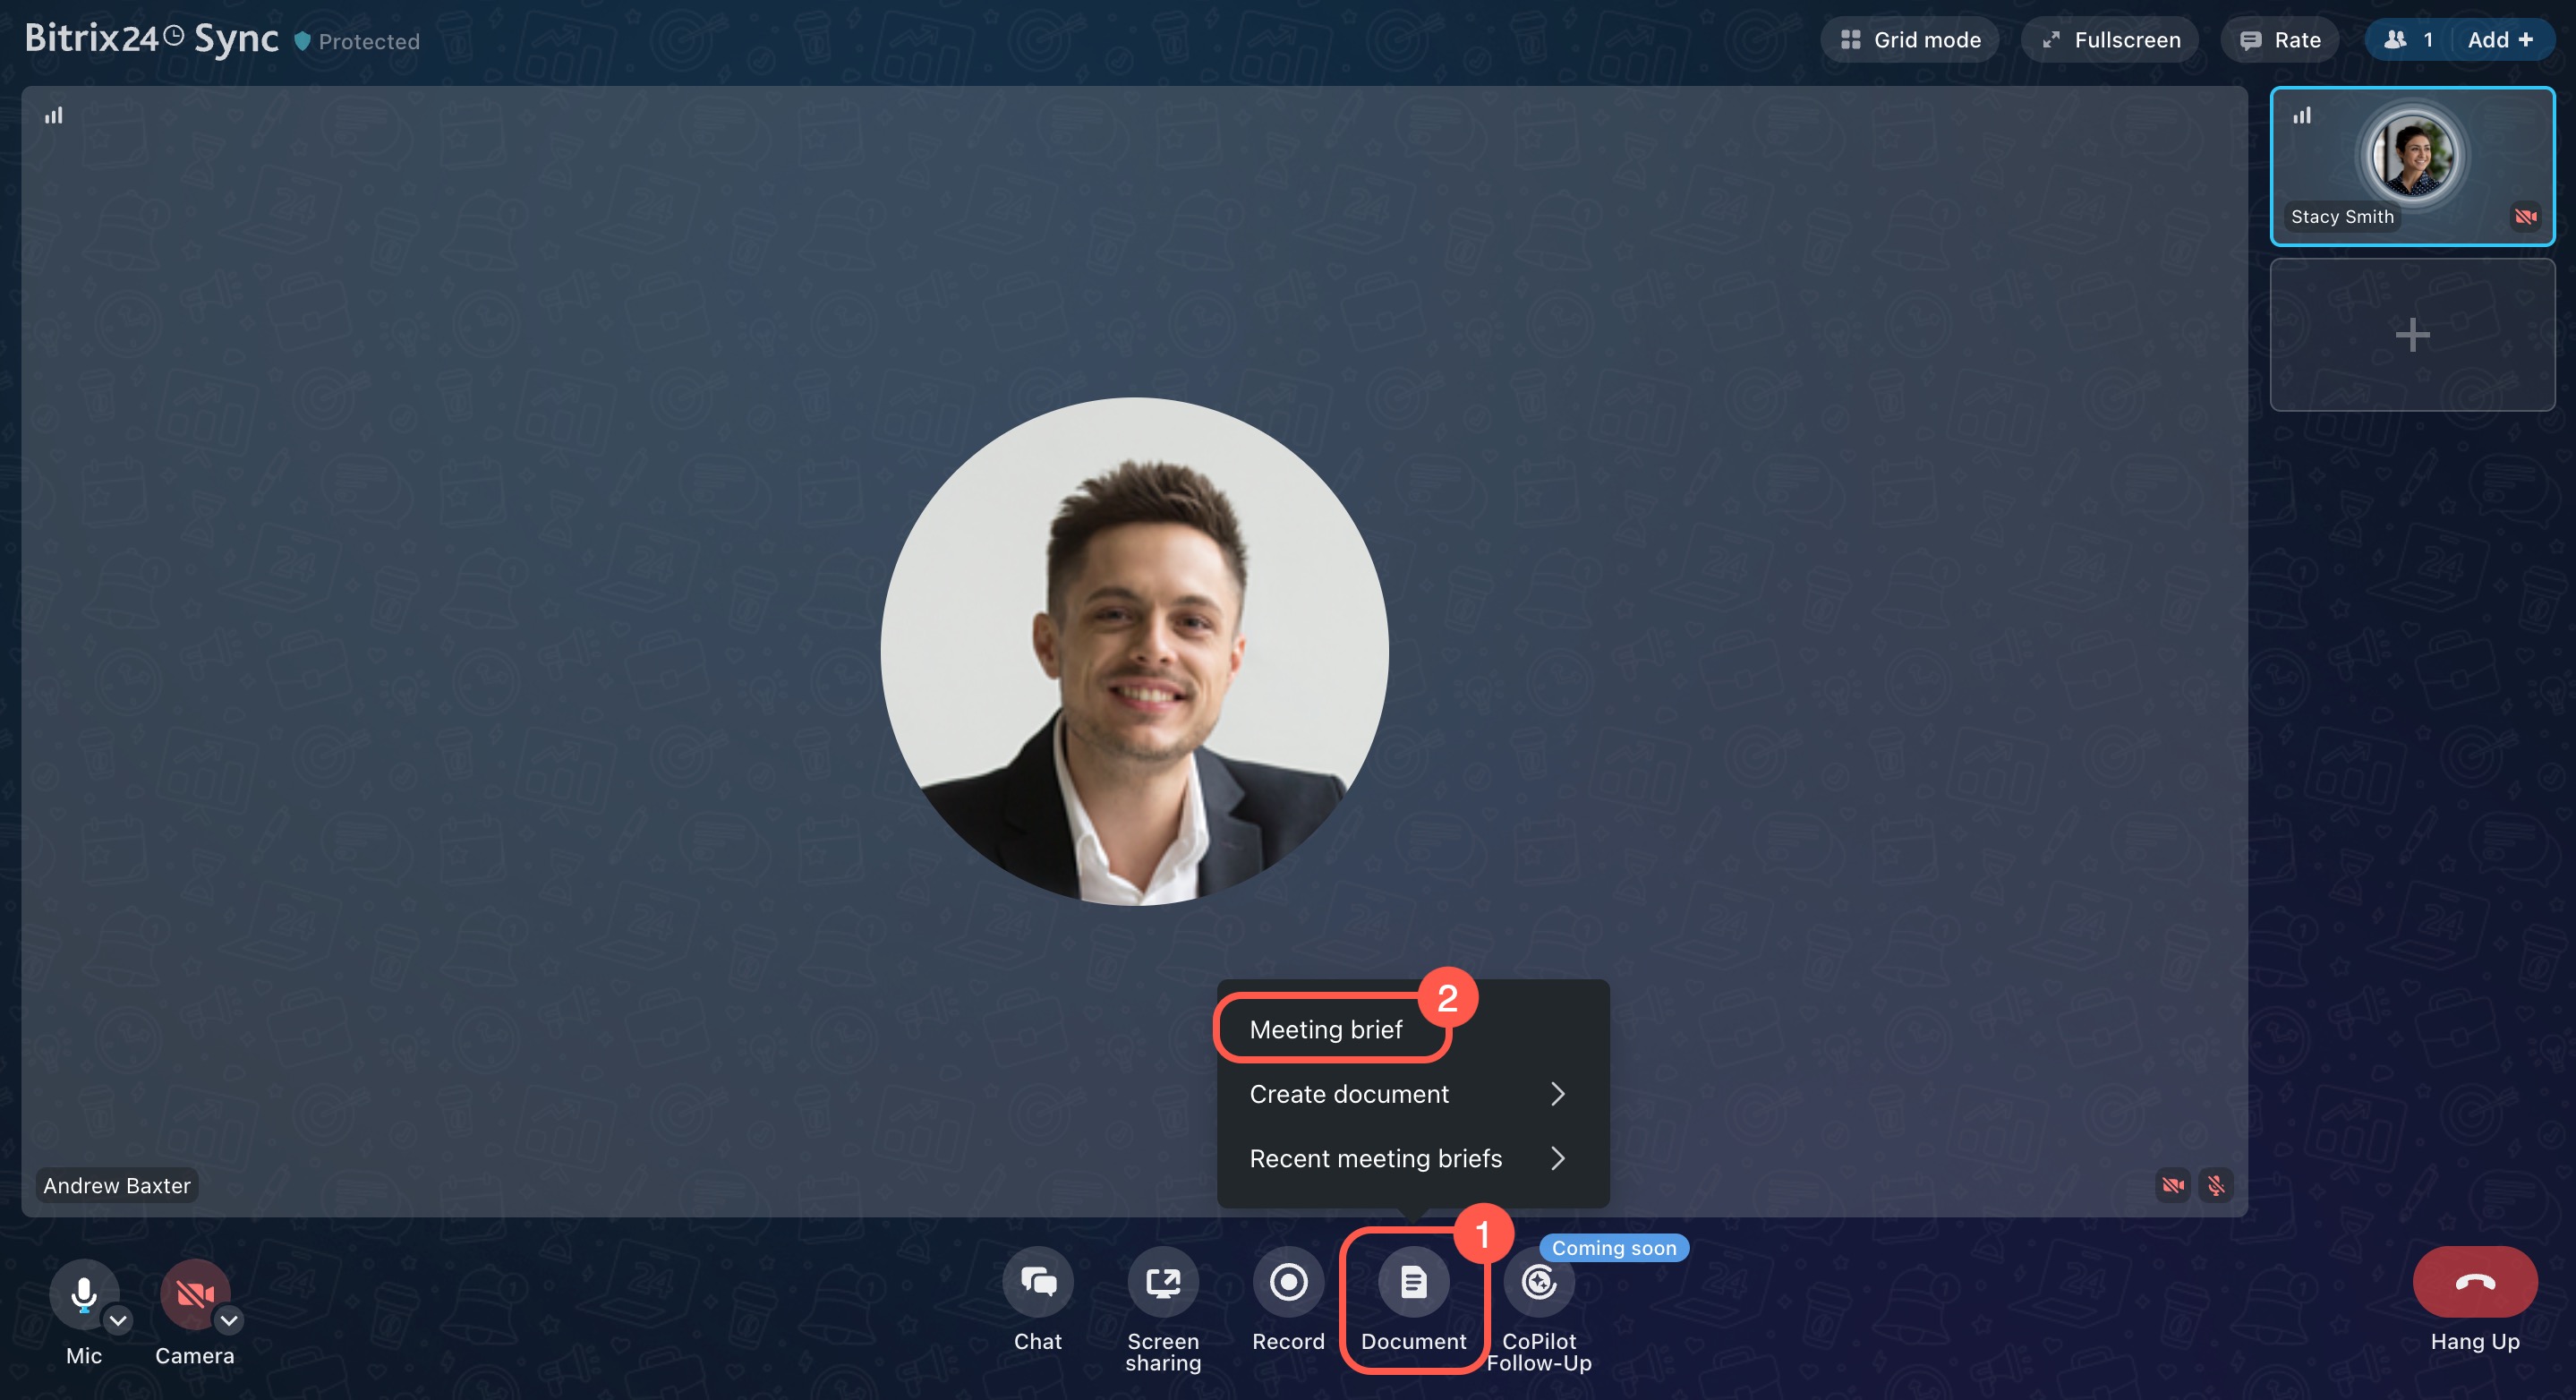The height and width of the screenshot is (1400, 2576).
Task: Click the Stacy Smith name label
Action: click(2342, 216)
